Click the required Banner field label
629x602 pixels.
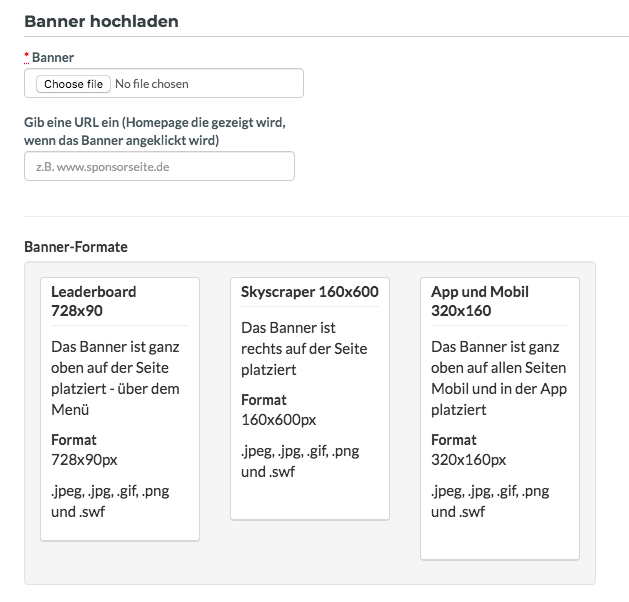click(x=53, y=57)
